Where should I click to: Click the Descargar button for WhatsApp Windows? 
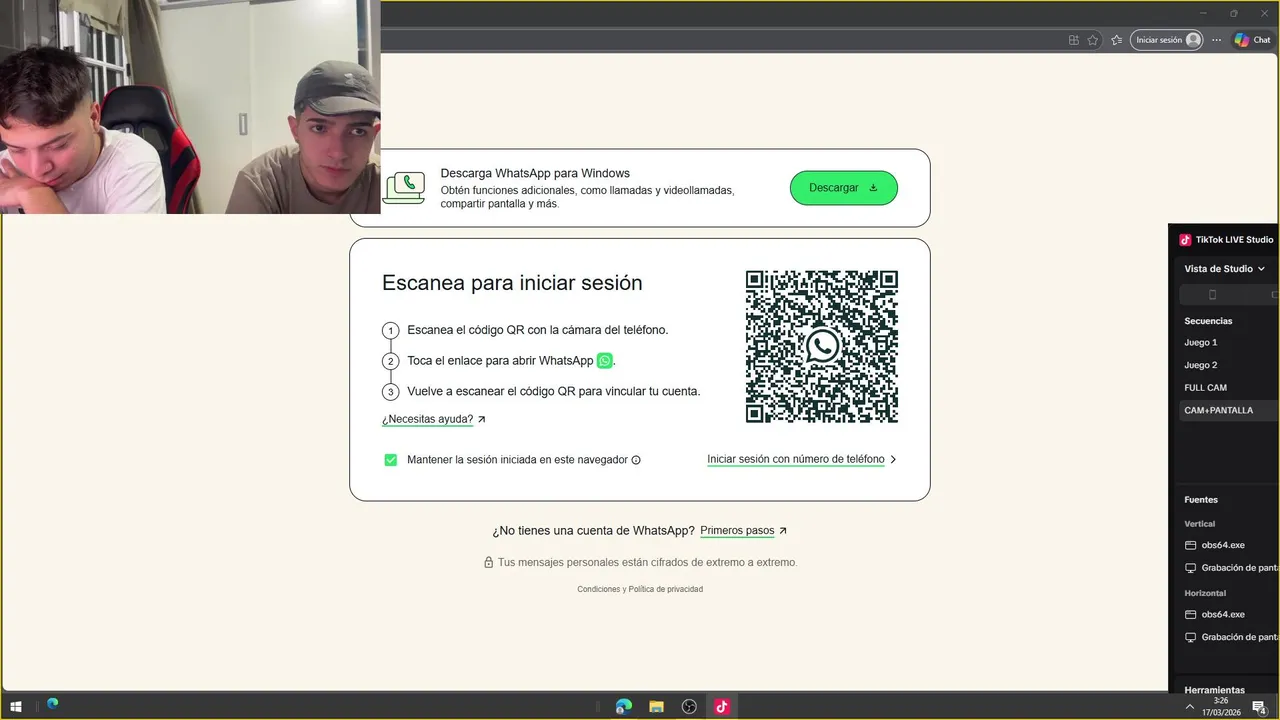pyautogui.click(x=843, y=188)
